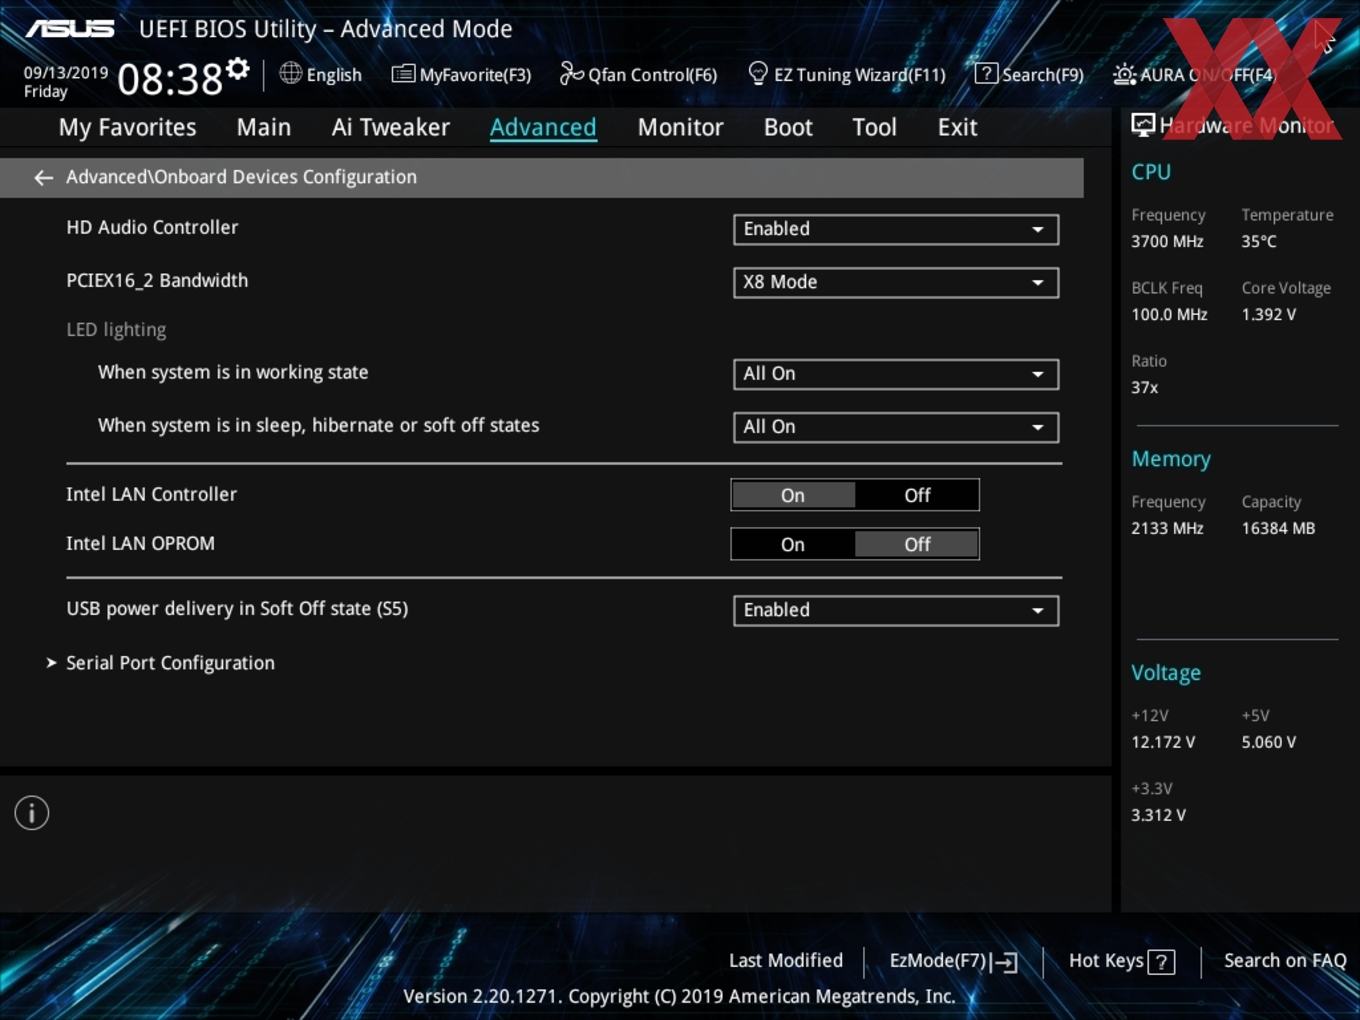Image resolution: width=1360 pixels, height=1020 pixels.
Task: Click the memory frequency 2133 MHz
Action: 1167,528
